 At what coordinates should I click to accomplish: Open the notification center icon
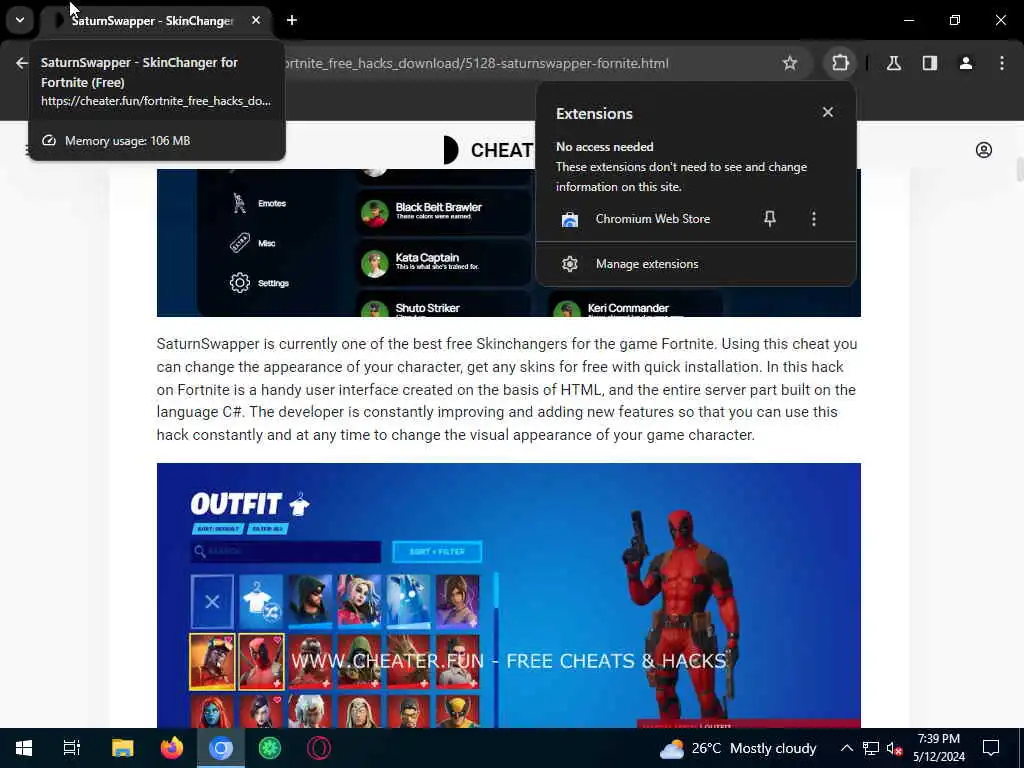pyautogui.click(x=991, y=748)
